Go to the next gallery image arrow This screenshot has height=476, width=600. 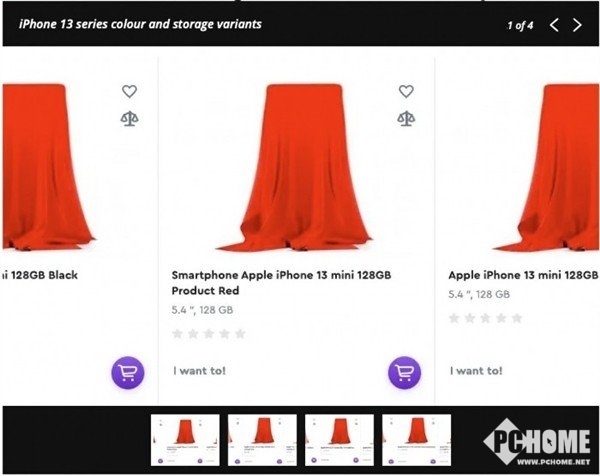point(577,25)
